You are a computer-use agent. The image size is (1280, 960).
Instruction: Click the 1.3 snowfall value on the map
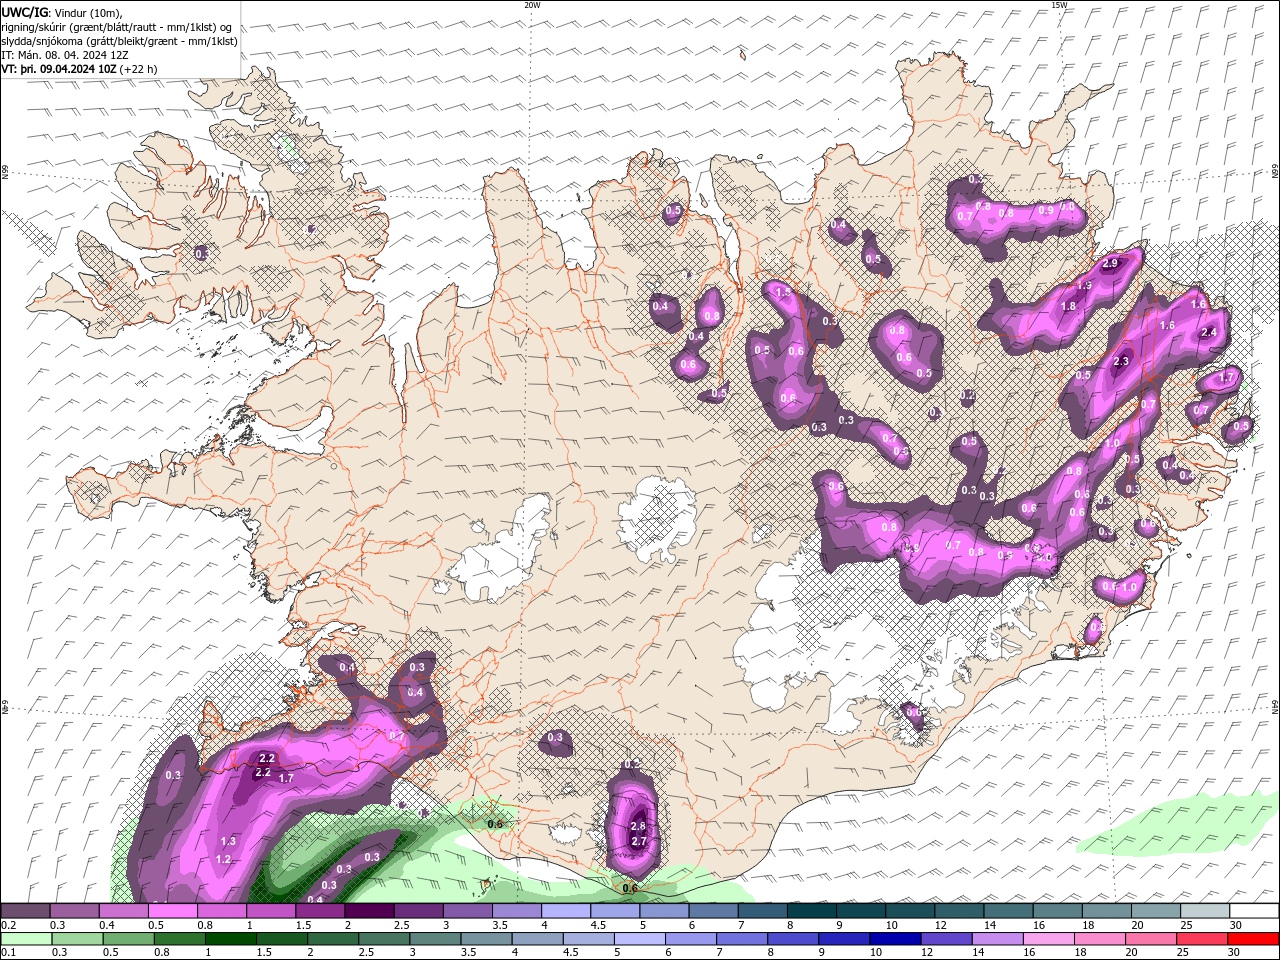pyautogui.click(x=228, y=842)
